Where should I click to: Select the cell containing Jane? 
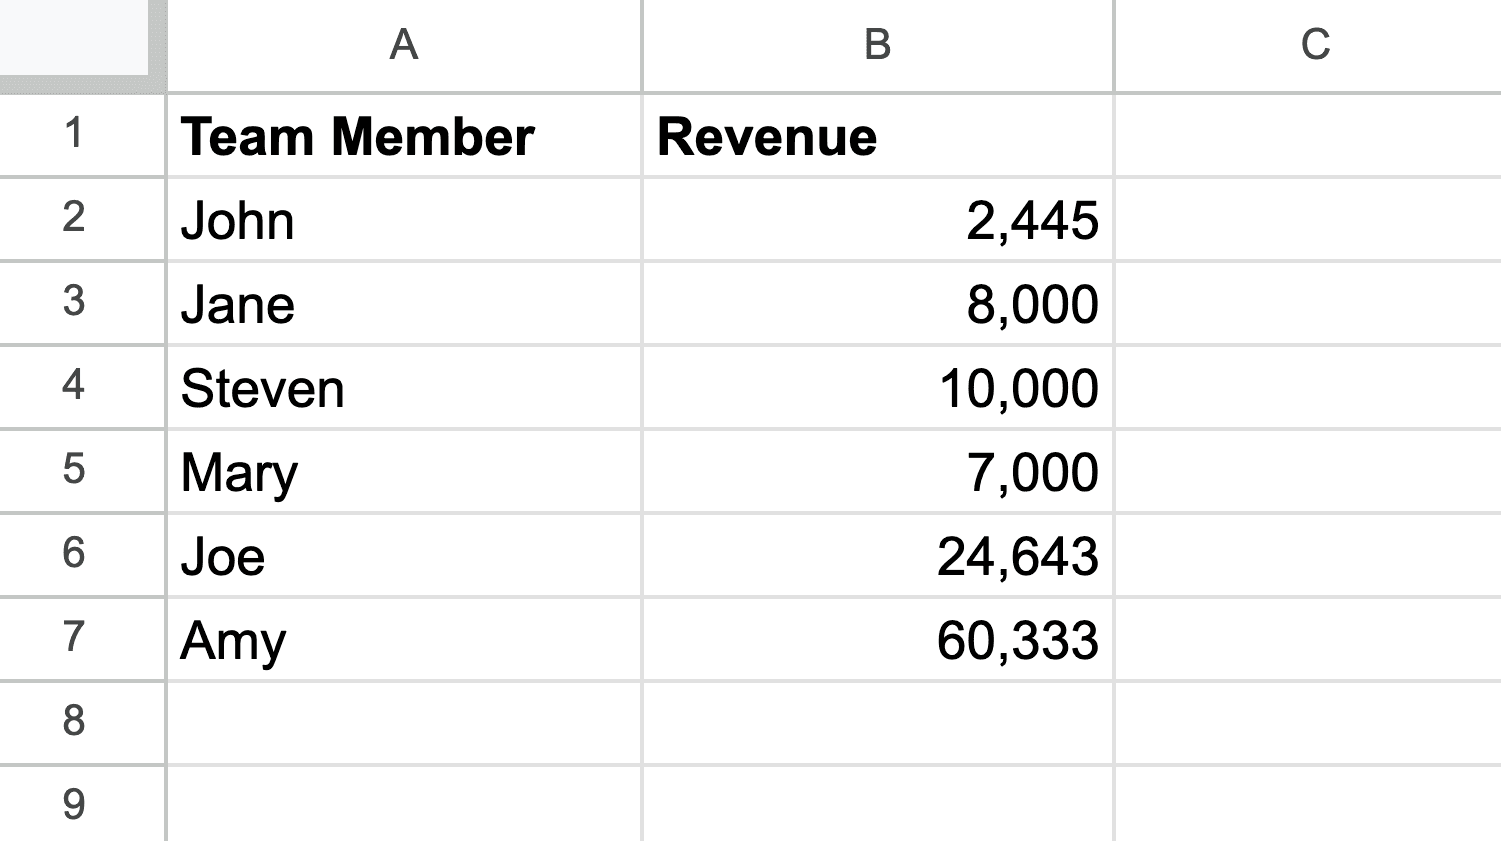[x=403, y=305]
